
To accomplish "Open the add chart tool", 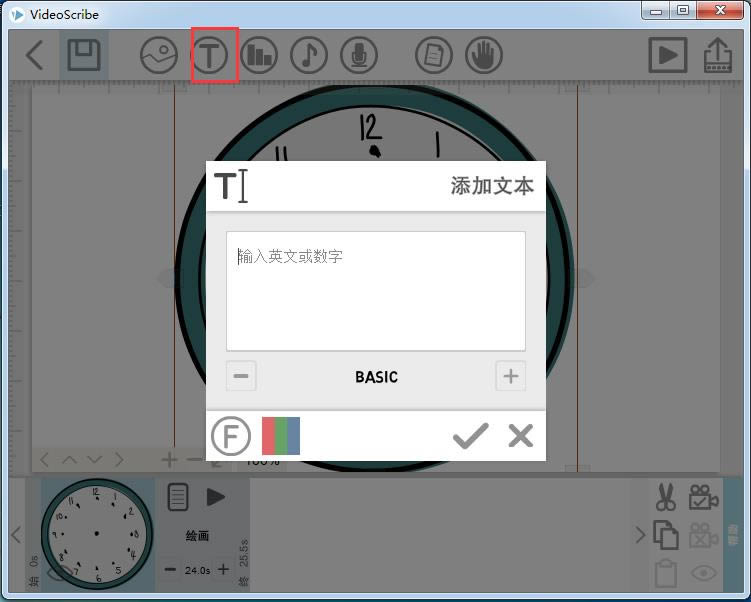I will [x=259, y=55].
